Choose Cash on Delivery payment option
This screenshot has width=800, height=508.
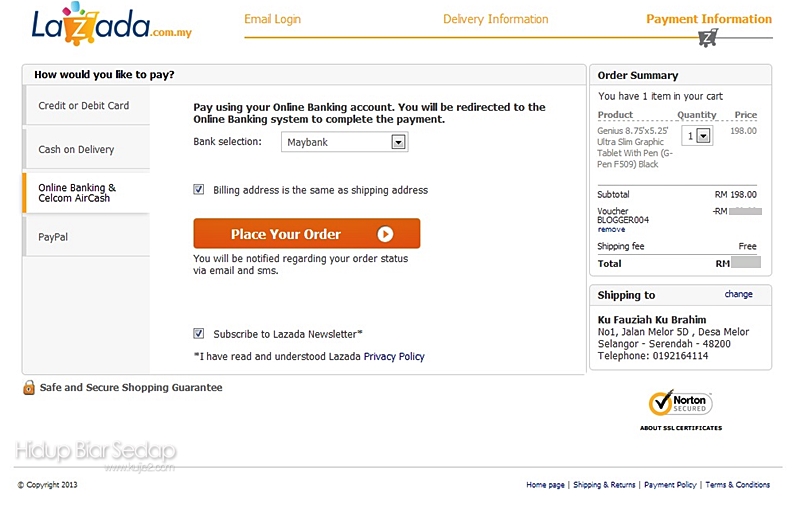tap(77, 150)
